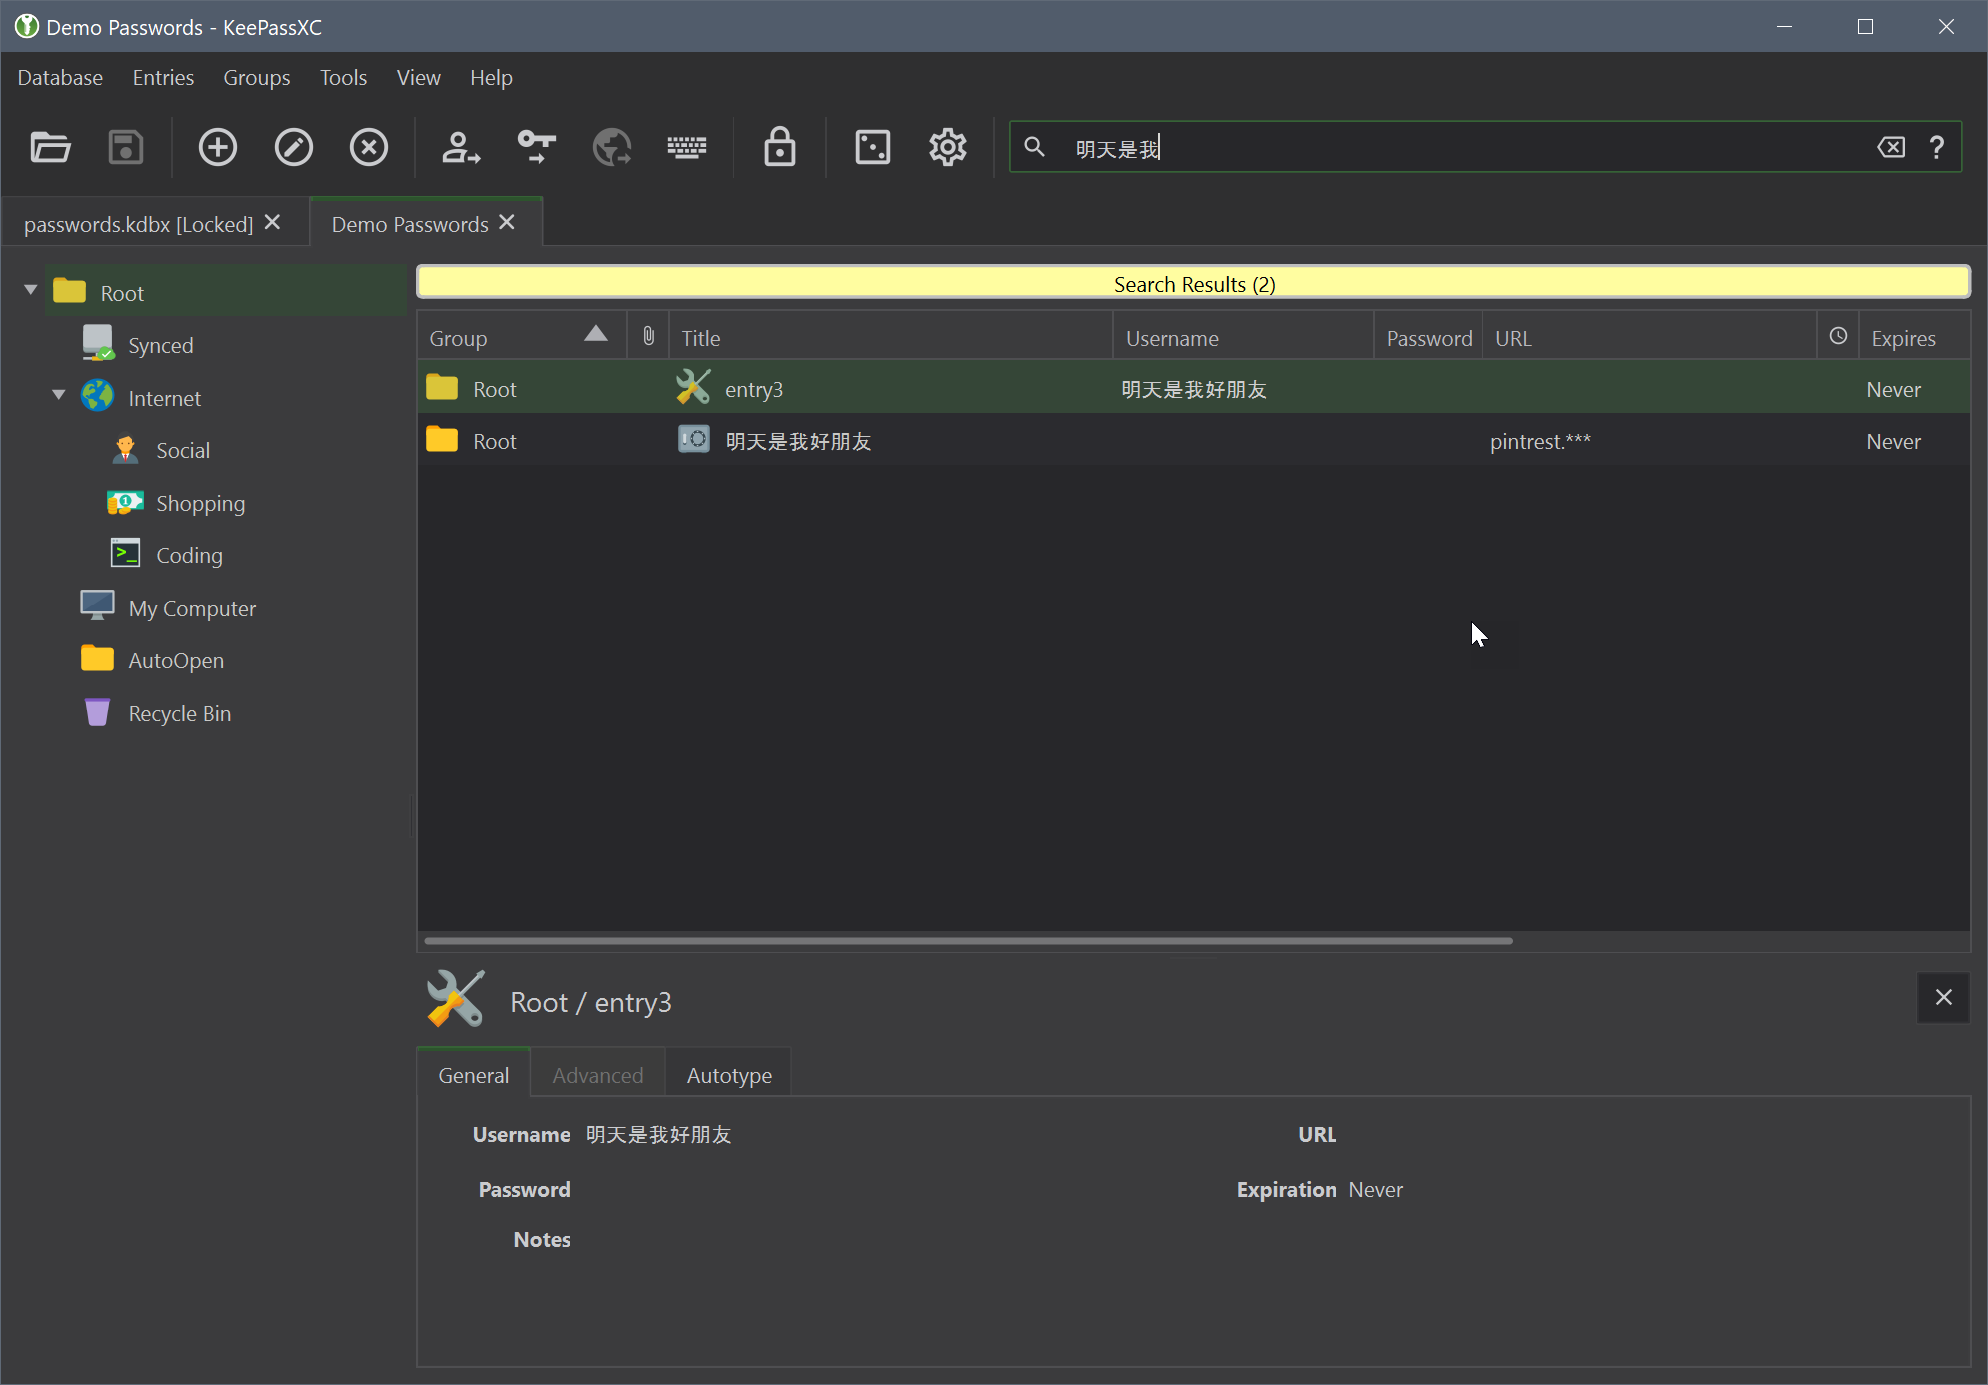Switch to the Advanced tab
The image size is (1988, 1385).
[597, 1074]
